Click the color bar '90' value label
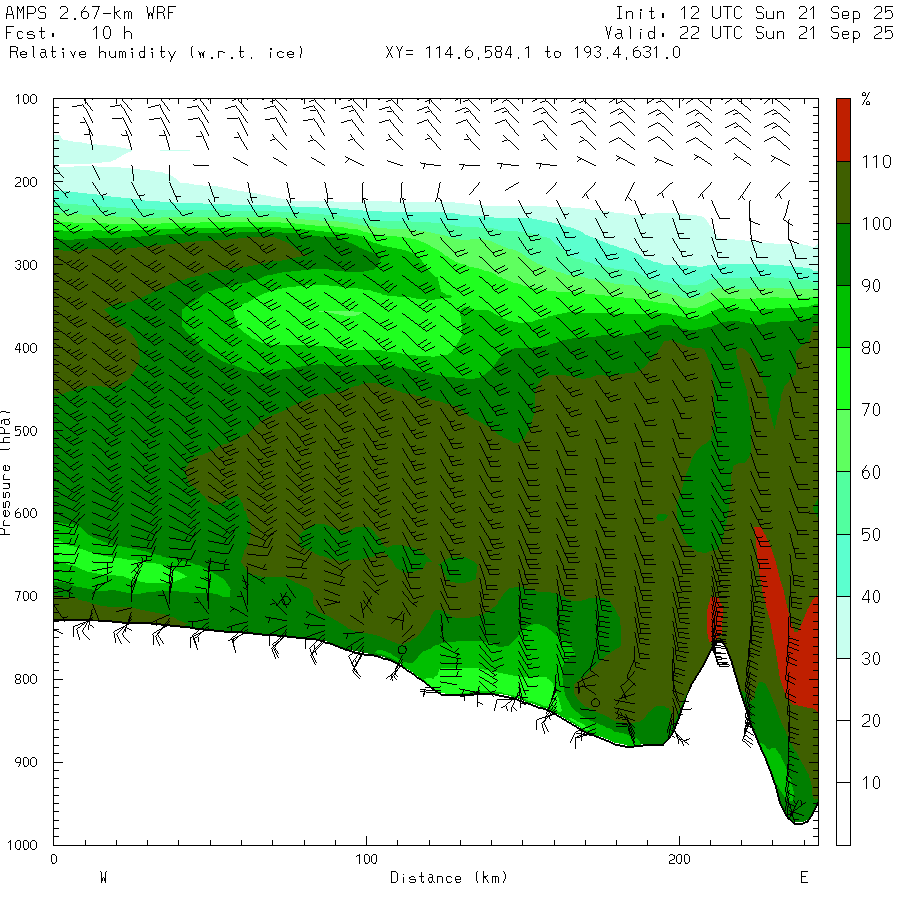Viewport: 900px width, 900px height. click(871, 286)
